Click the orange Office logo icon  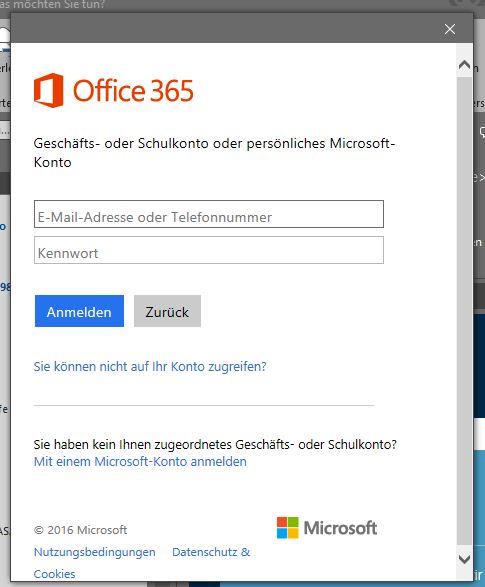tap(49, 90)
